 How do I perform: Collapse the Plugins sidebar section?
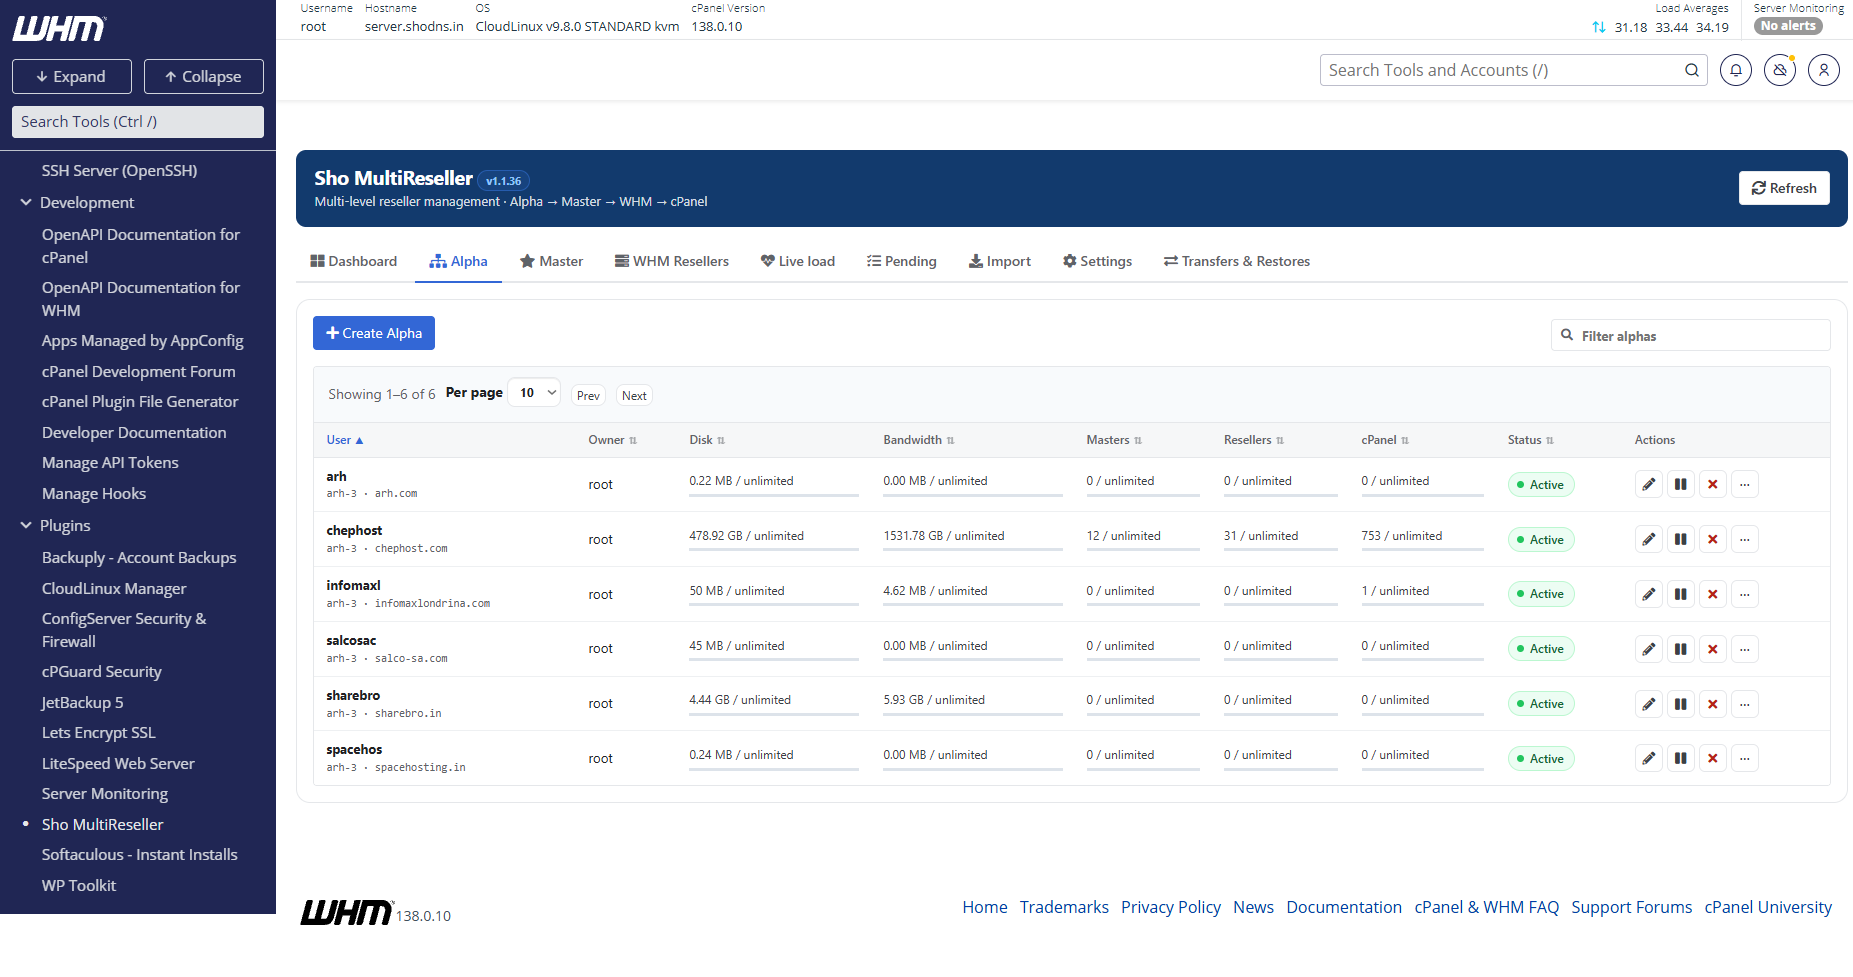[26, 525]
